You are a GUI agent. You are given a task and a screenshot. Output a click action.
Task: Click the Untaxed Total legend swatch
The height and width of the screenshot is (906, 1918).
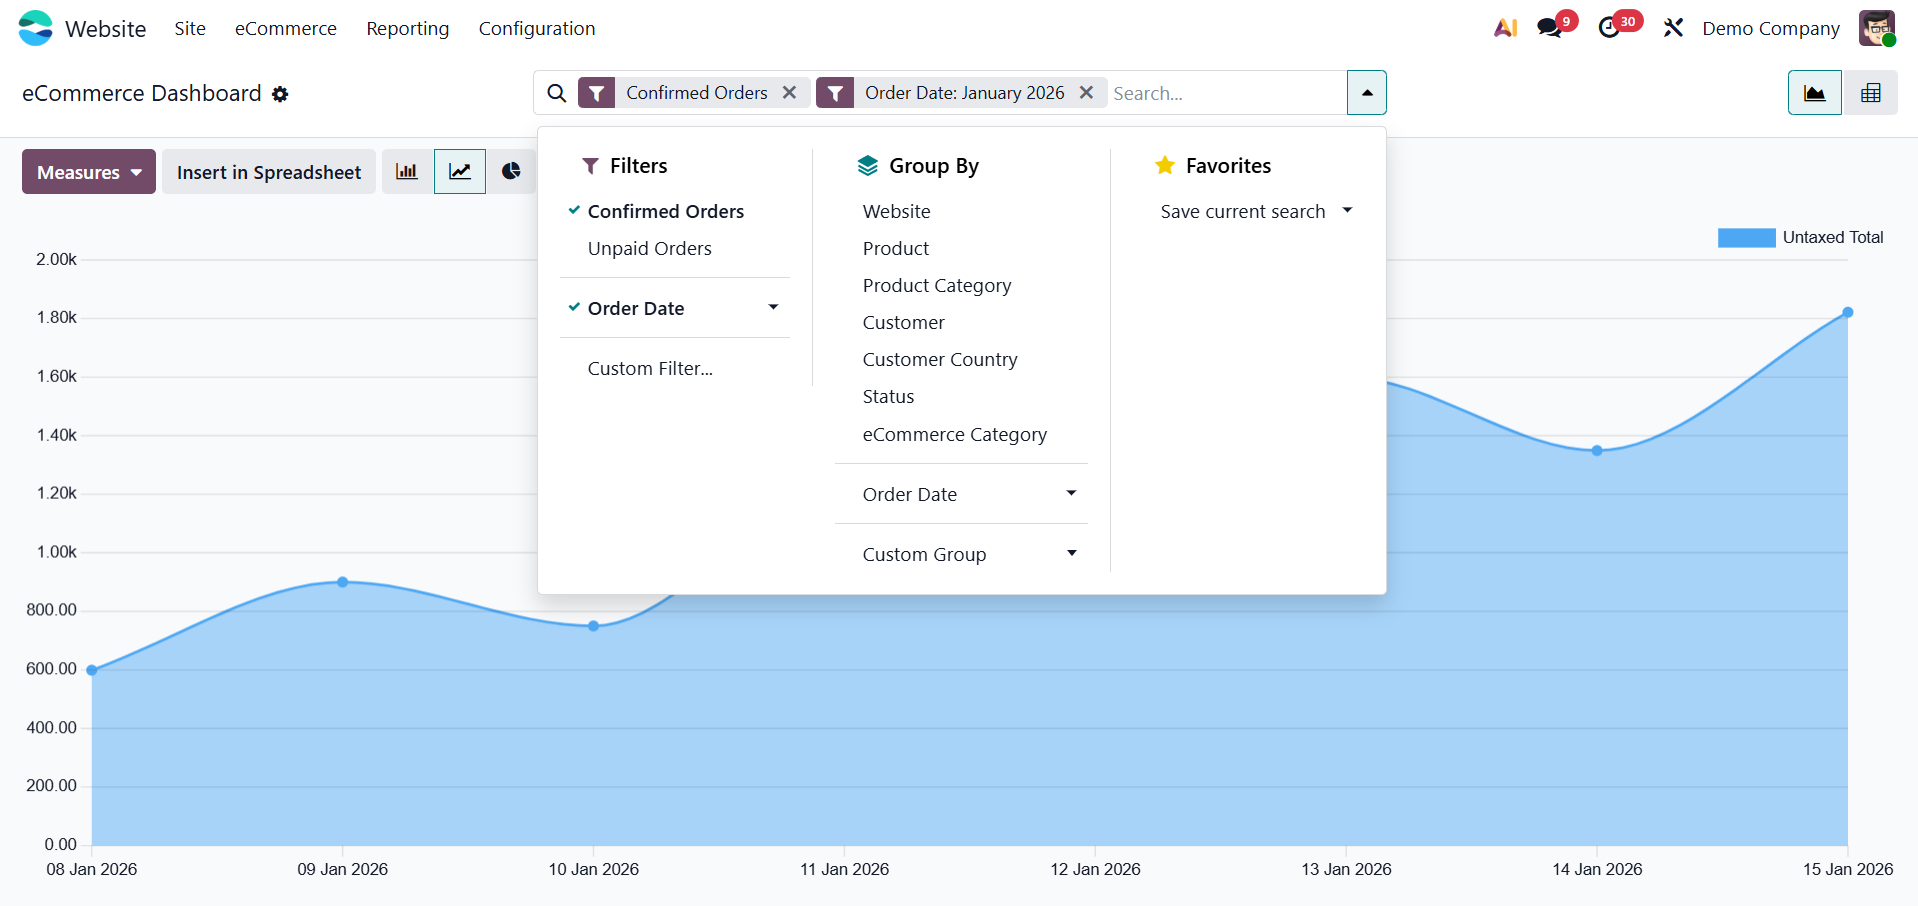point(1746,238)
